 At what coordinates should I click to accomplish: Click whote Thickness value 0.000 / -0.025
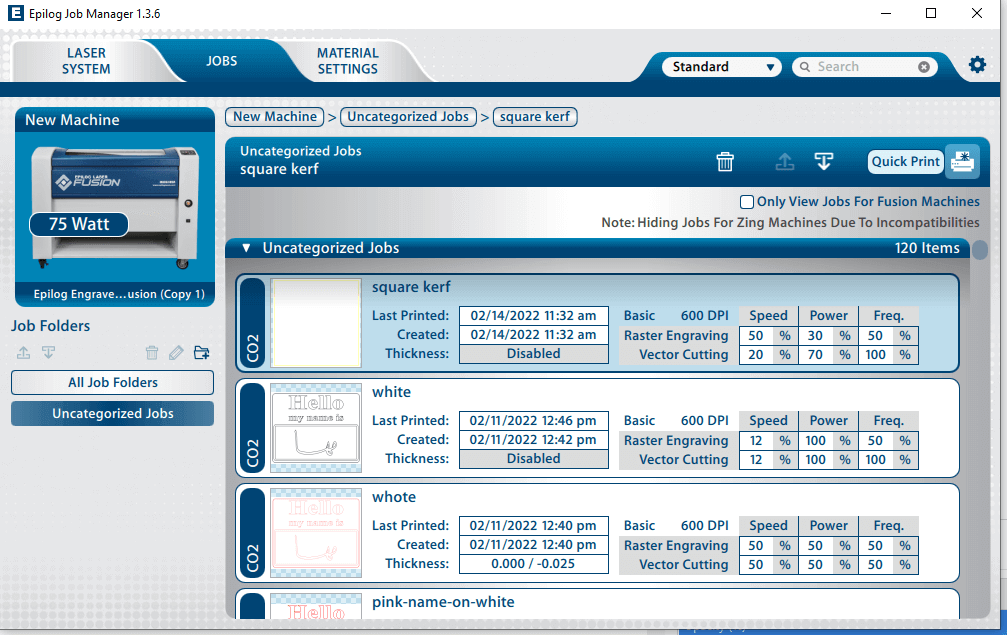pos(533,564)
